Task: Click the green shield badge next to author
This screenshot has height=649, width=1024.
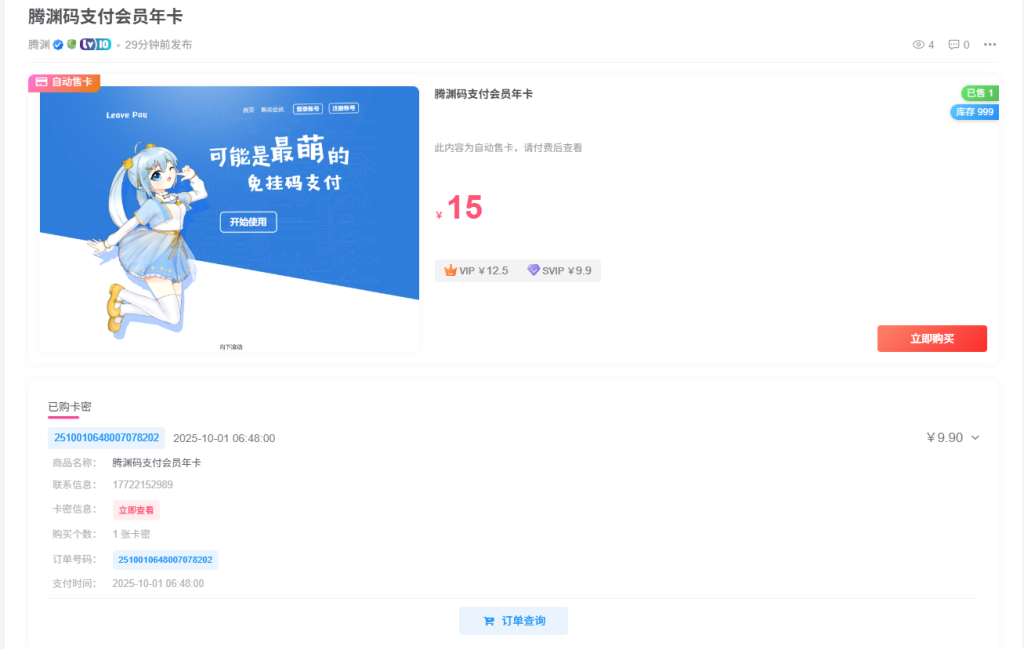Action: pos(72,45)
